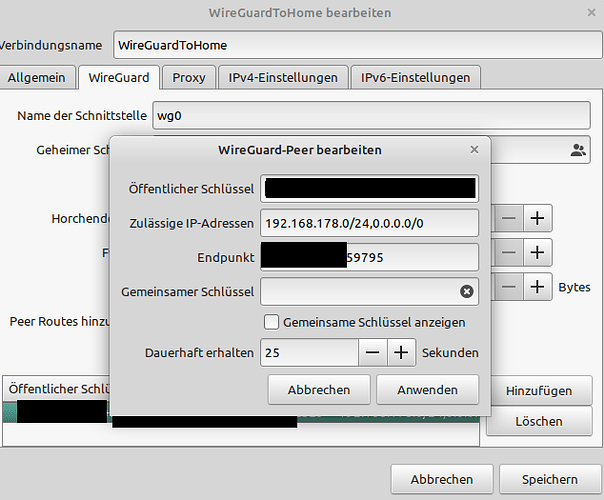The height and width of the screenshot is (500, 604).
Task: Close the WireGuard-Peer bearbeiten dialog
Action: point(474,149)
